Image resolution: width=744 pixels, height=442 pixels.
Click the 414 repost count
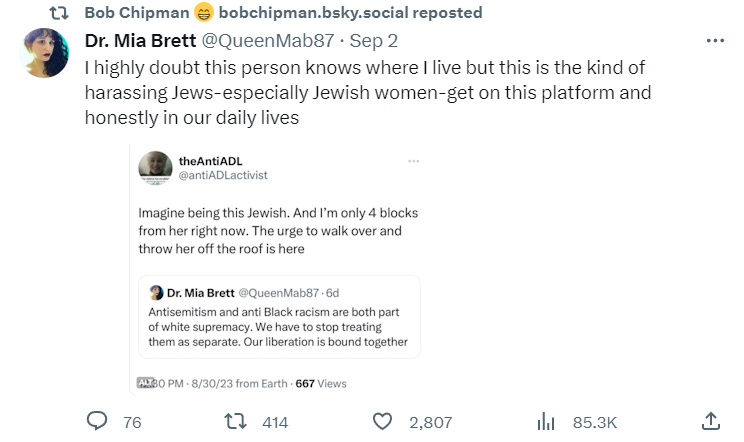(275, 422)
